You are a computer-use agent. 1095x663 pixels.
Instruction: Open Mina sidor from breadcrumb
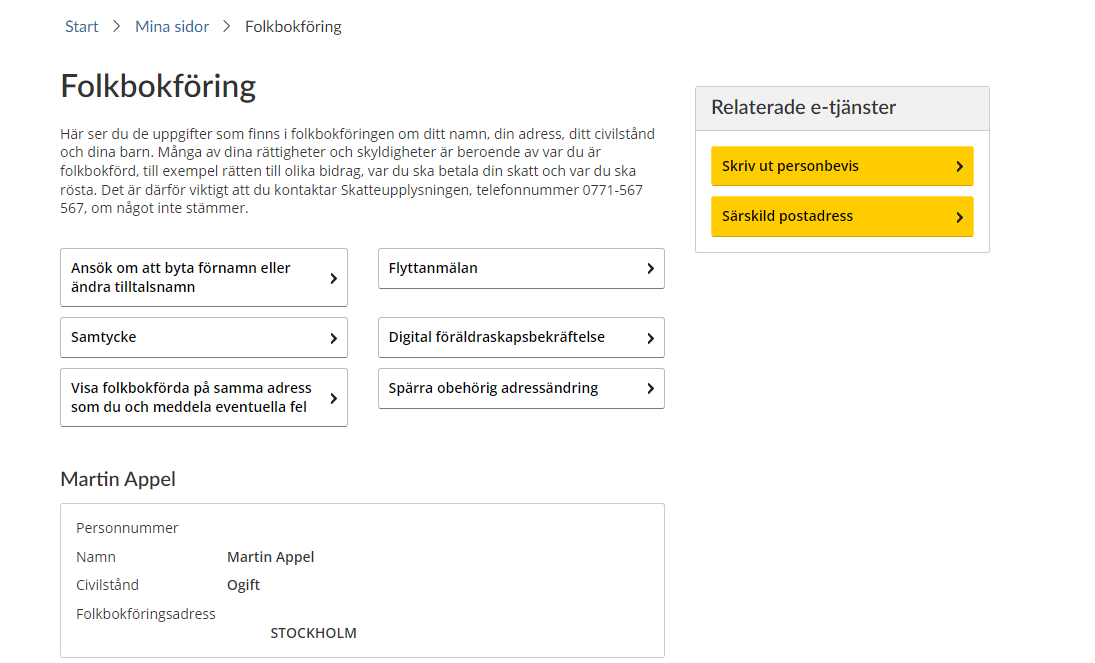point(172,26)
